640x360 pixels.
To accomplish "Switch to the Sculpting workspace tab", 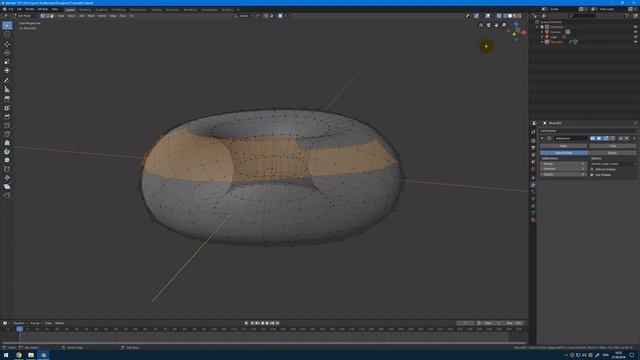I will pyautogui.click(x=101, y=10).
